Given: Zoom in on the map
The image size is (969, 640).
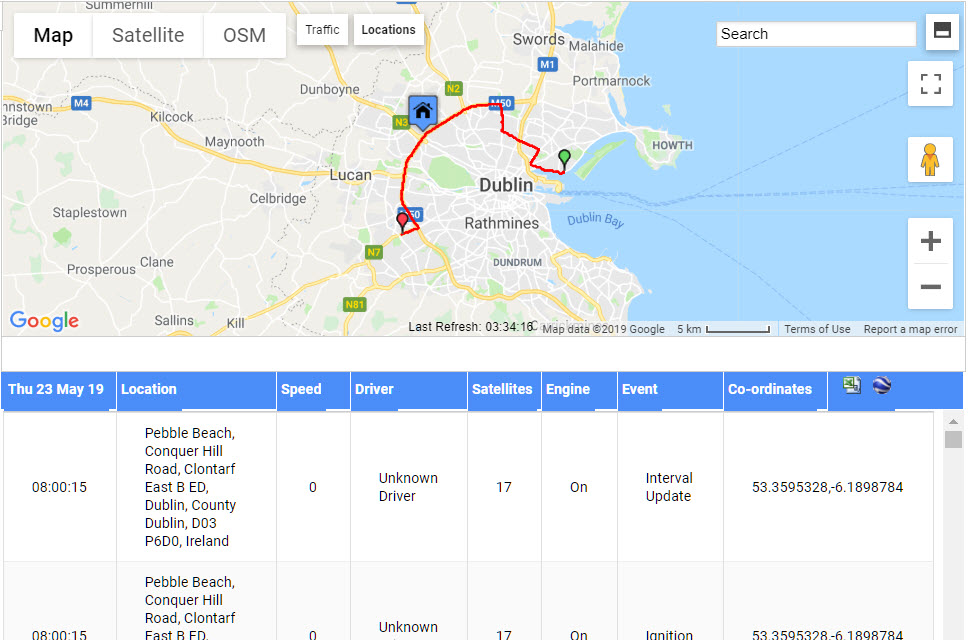Looking at the screenshot, I should tap(930, 241).
